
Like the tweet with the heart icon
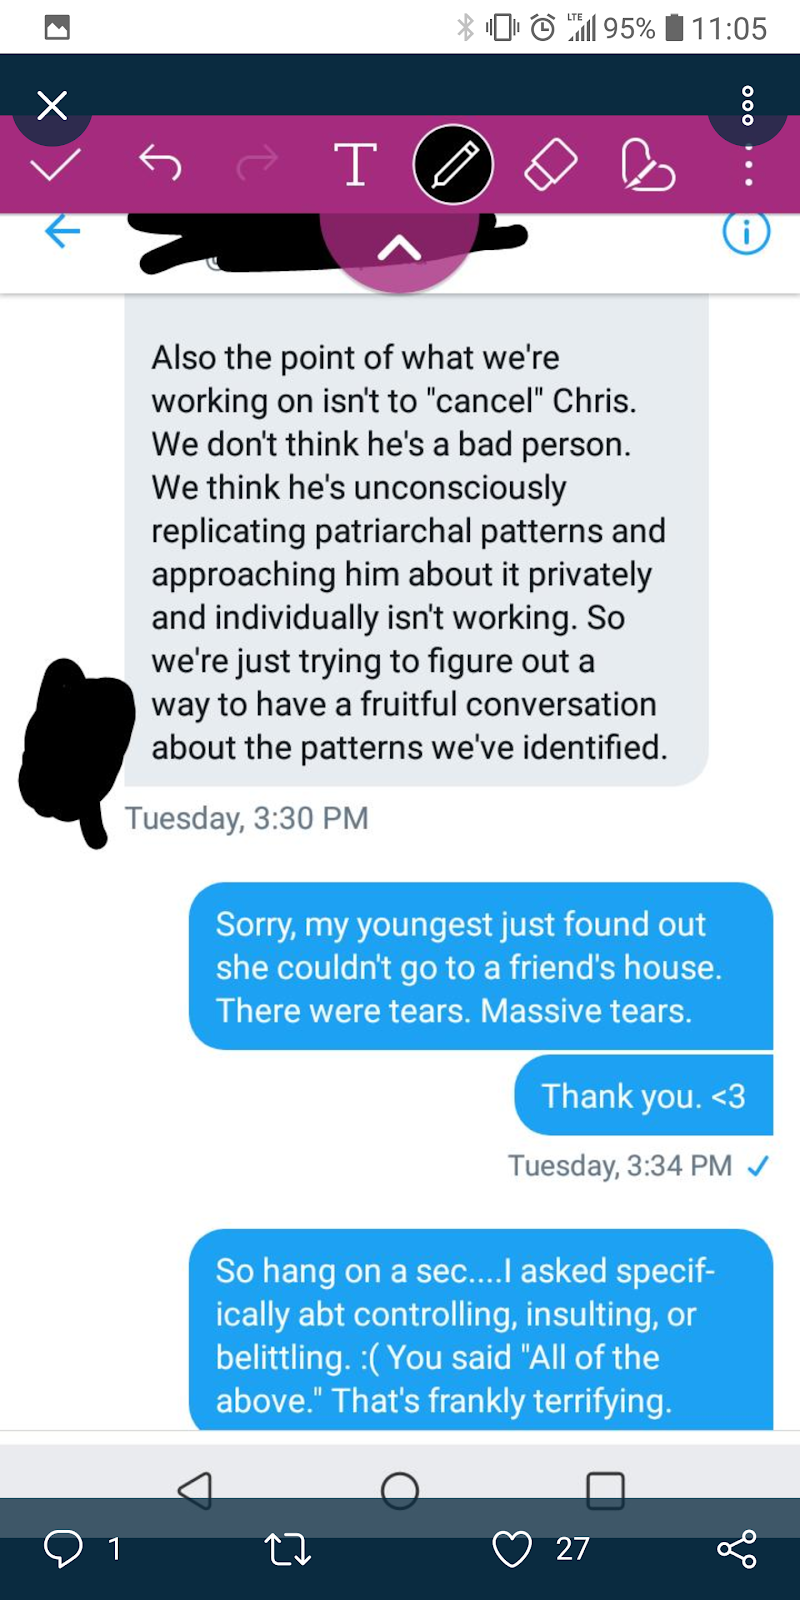[x=512, y=1549]
